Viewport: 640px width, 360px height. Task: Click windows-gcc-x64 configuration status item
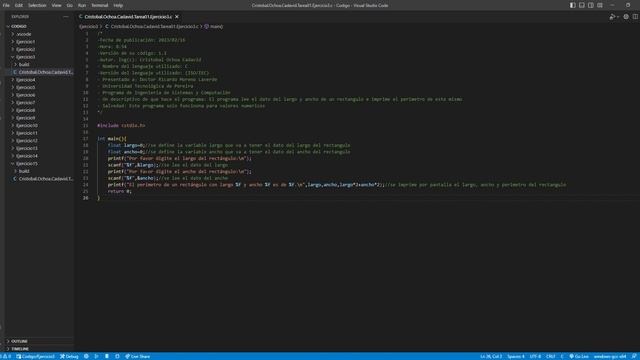[610, 356]
